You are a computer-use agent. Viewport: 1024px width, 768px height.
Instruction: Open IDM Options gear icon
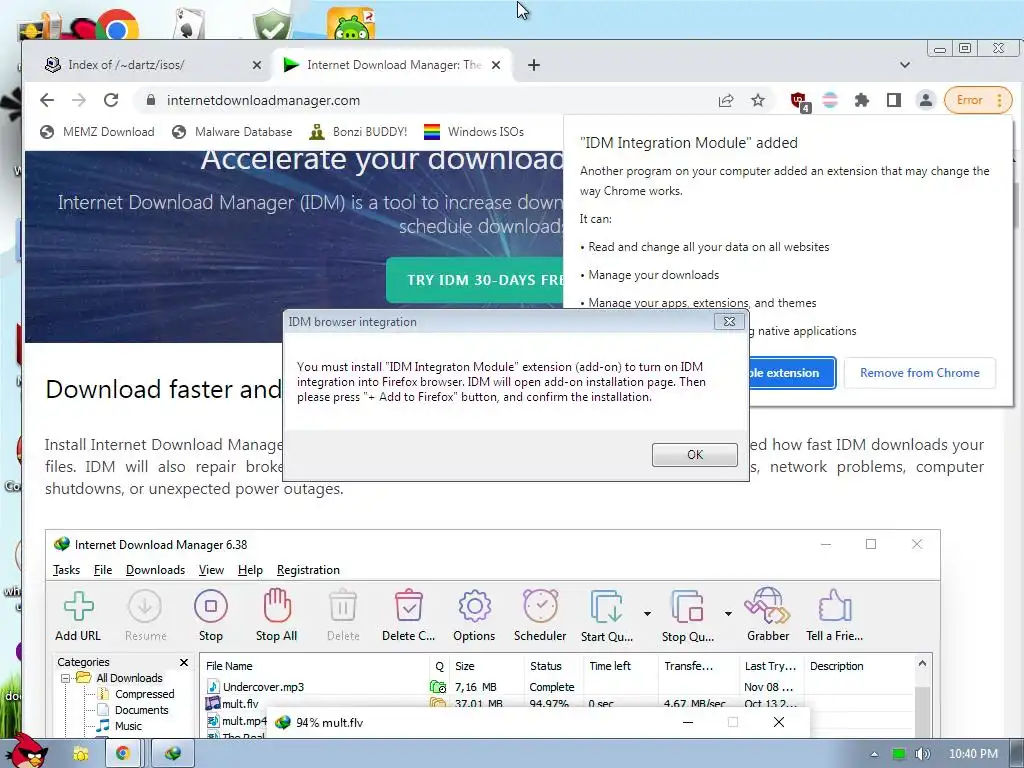475,607
